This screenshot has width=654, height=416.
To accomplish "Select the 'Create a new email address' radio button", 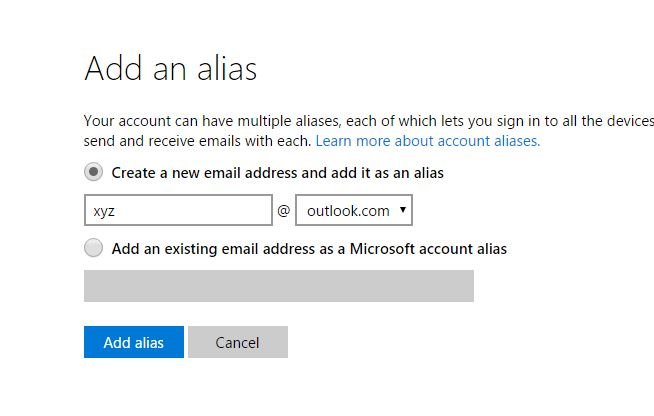I will click(x=94, y=172).
